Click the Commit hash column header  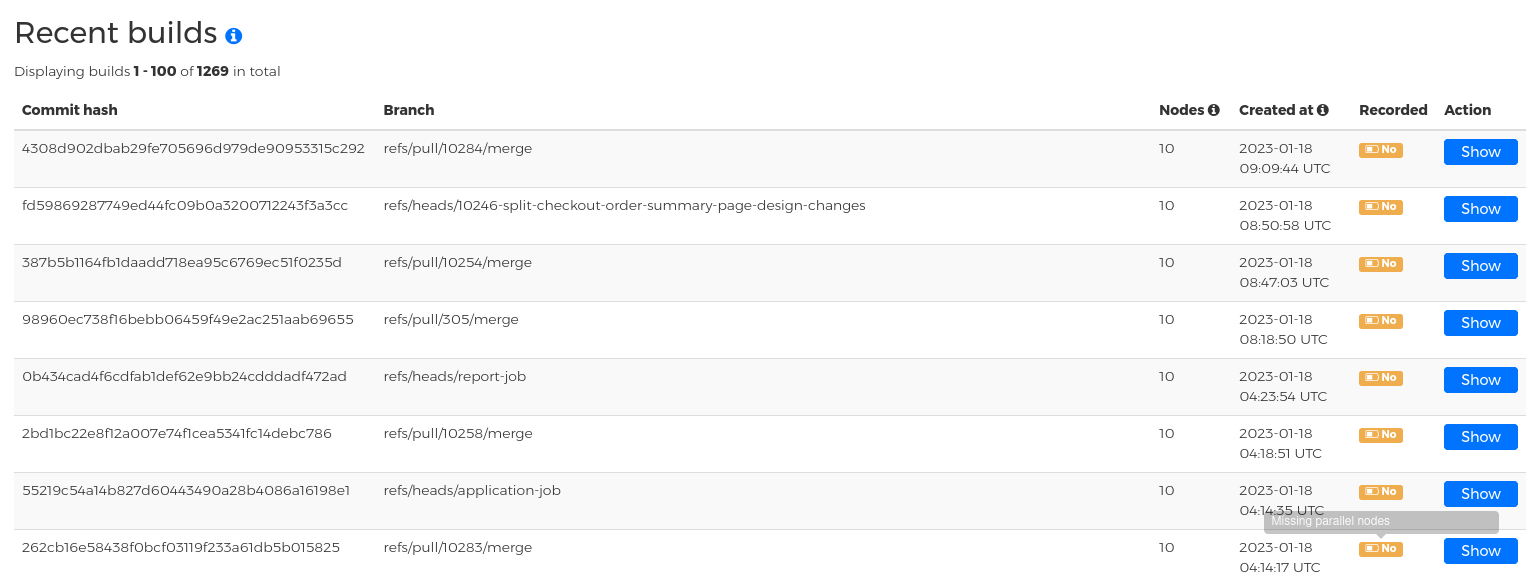coord(69,110)
